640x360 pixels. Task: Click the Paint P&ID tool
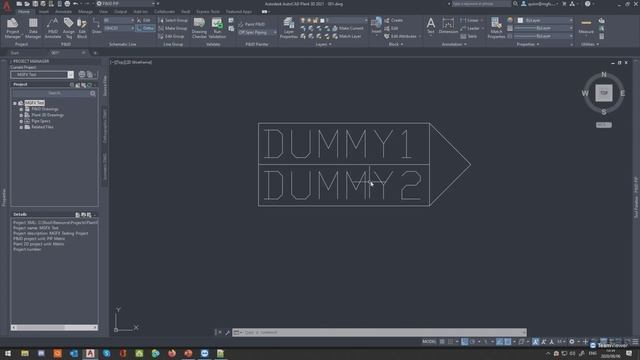tap(252, 24)
